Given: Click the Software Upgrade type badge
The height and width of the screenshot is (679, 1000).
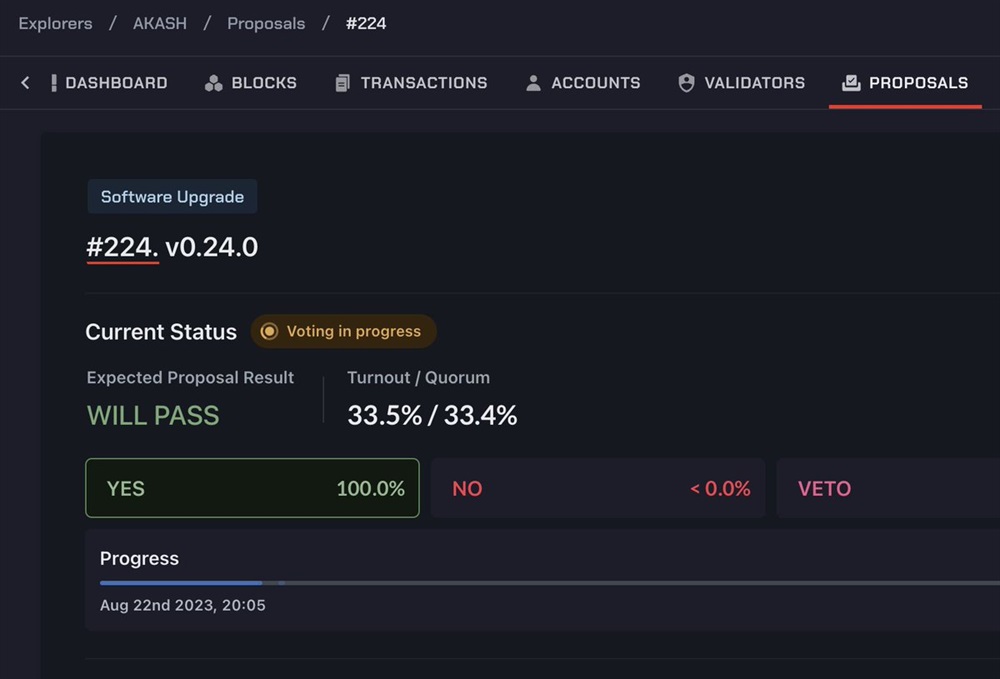Looking at the screenshot, I should click(x=172, y=197).
